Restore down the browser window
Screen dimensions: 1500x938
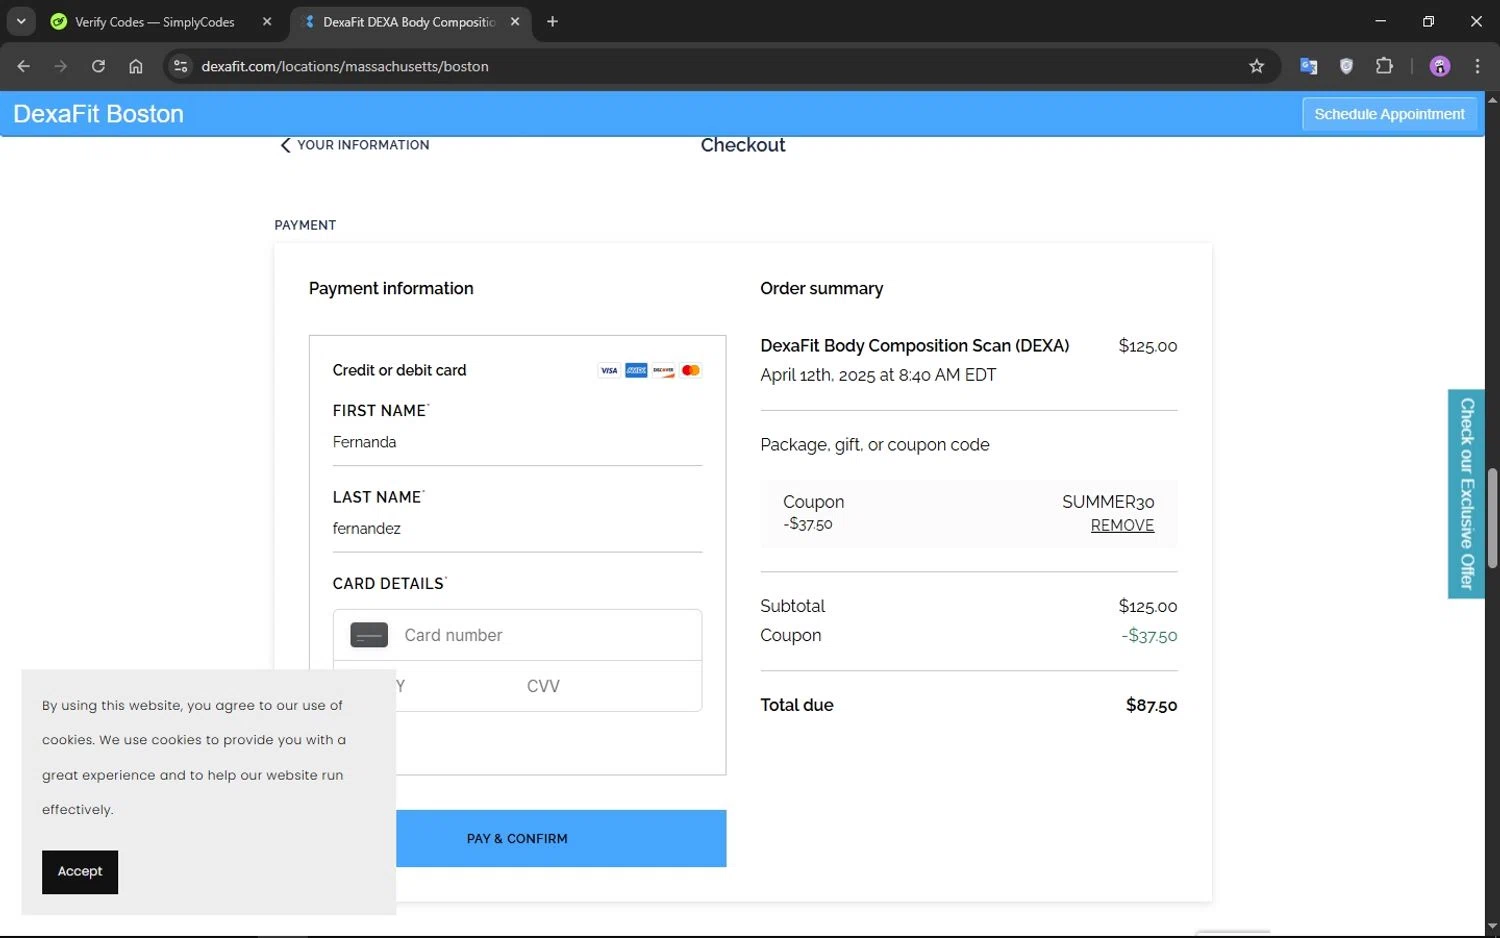1428,21
